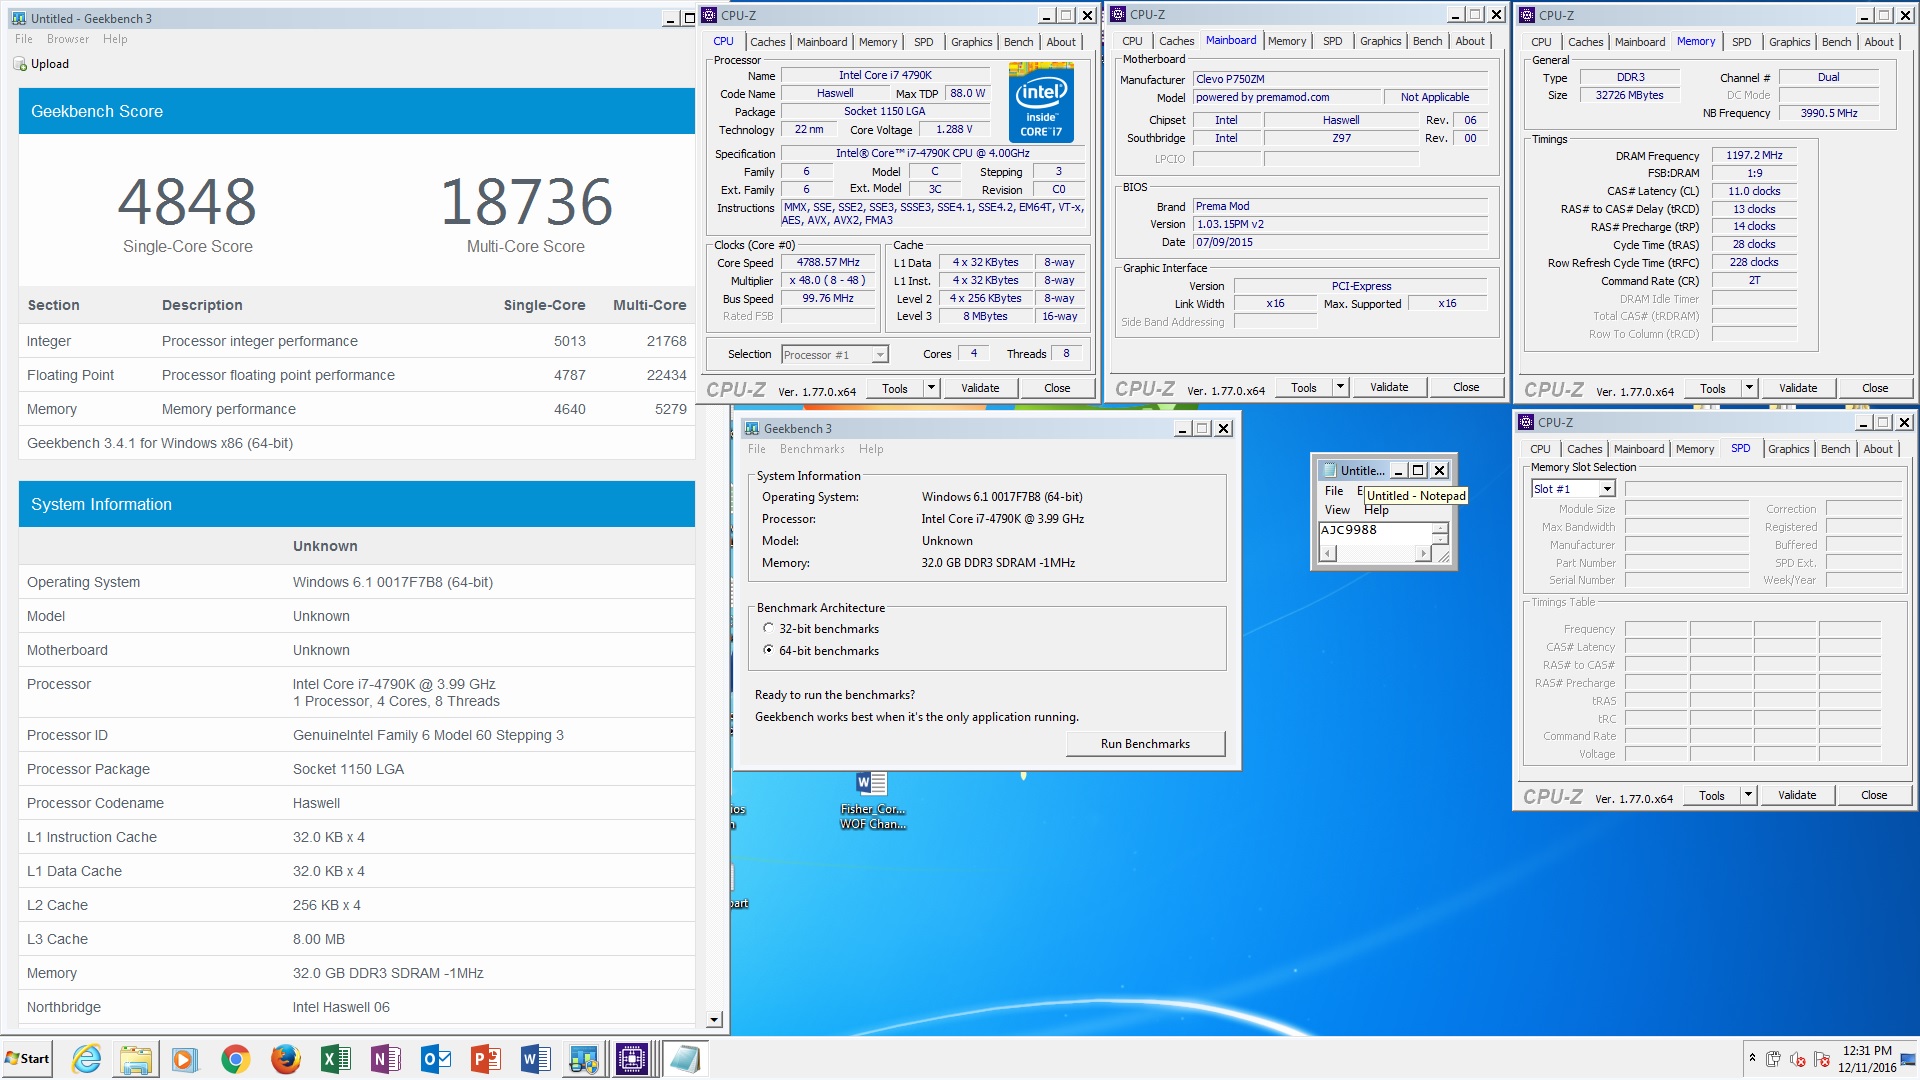Viewport: 1920px width, 1080px height.
Task: Open the Slot #1 memory slot dropdown
Action: tap(1607, 489)
